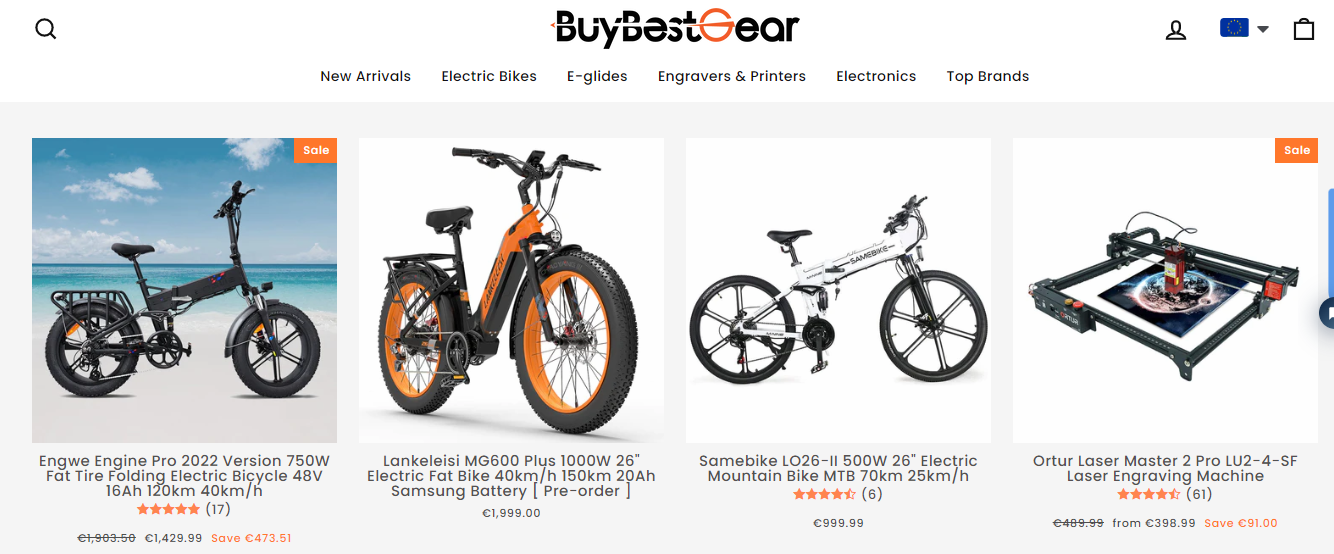Click the Ortur laser engraver product image

1165,290
